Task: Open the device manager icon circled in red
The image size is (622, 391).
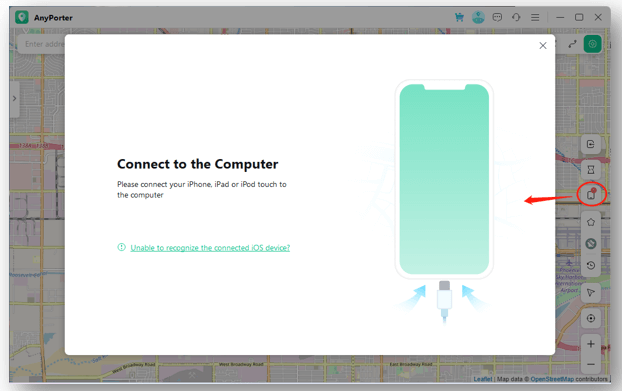Action: [x=591, y=195]
